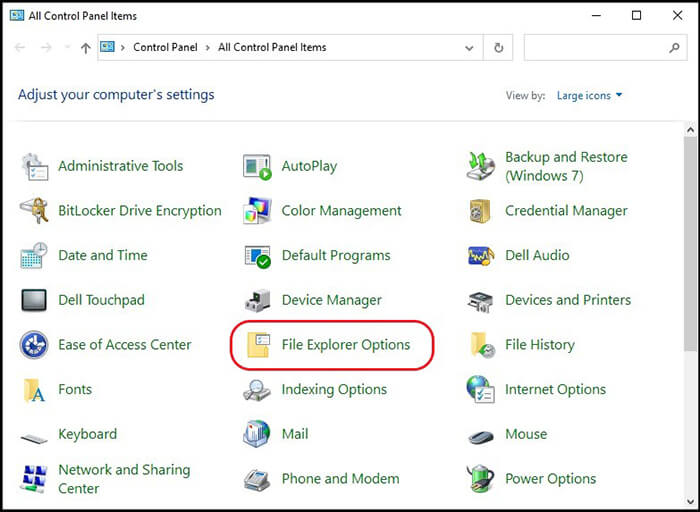Open the View by Large icons dropdown
The height and width of the screenshot is (512, 700).
click(589, 96)
